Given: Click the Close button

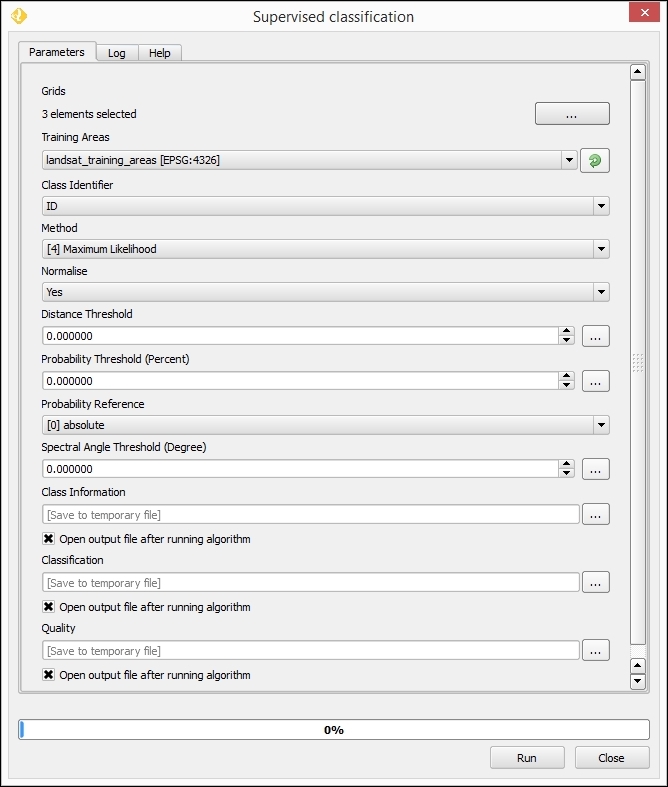Looking at the screenshot, I should [612, 758].
